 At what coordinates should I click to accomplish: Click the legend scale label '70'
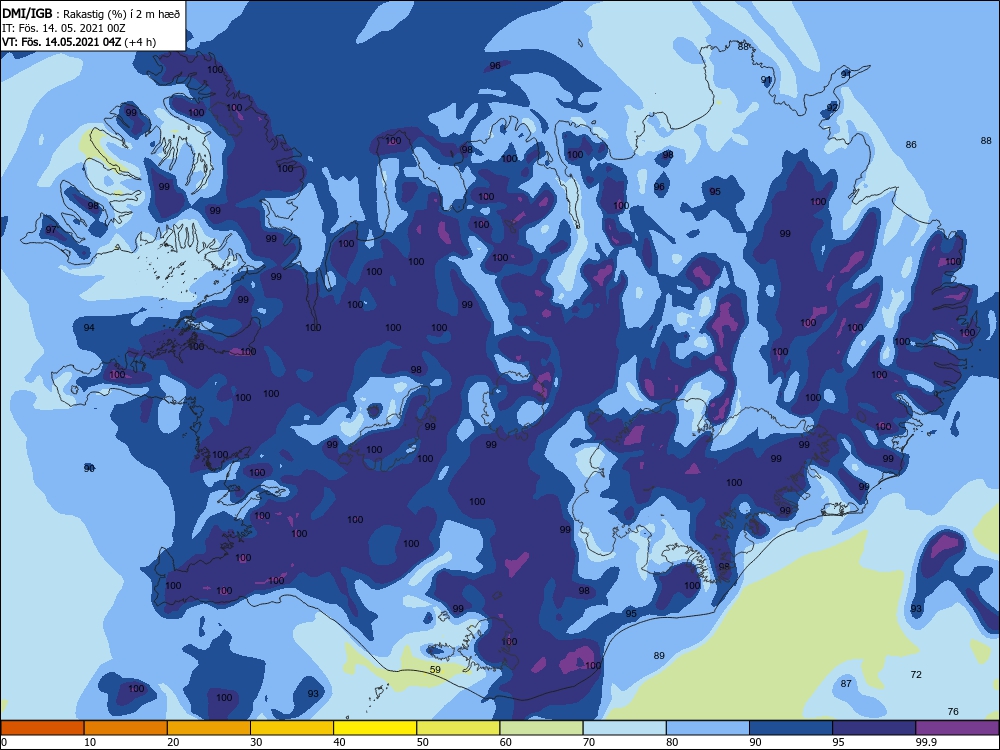coord(589,742)
